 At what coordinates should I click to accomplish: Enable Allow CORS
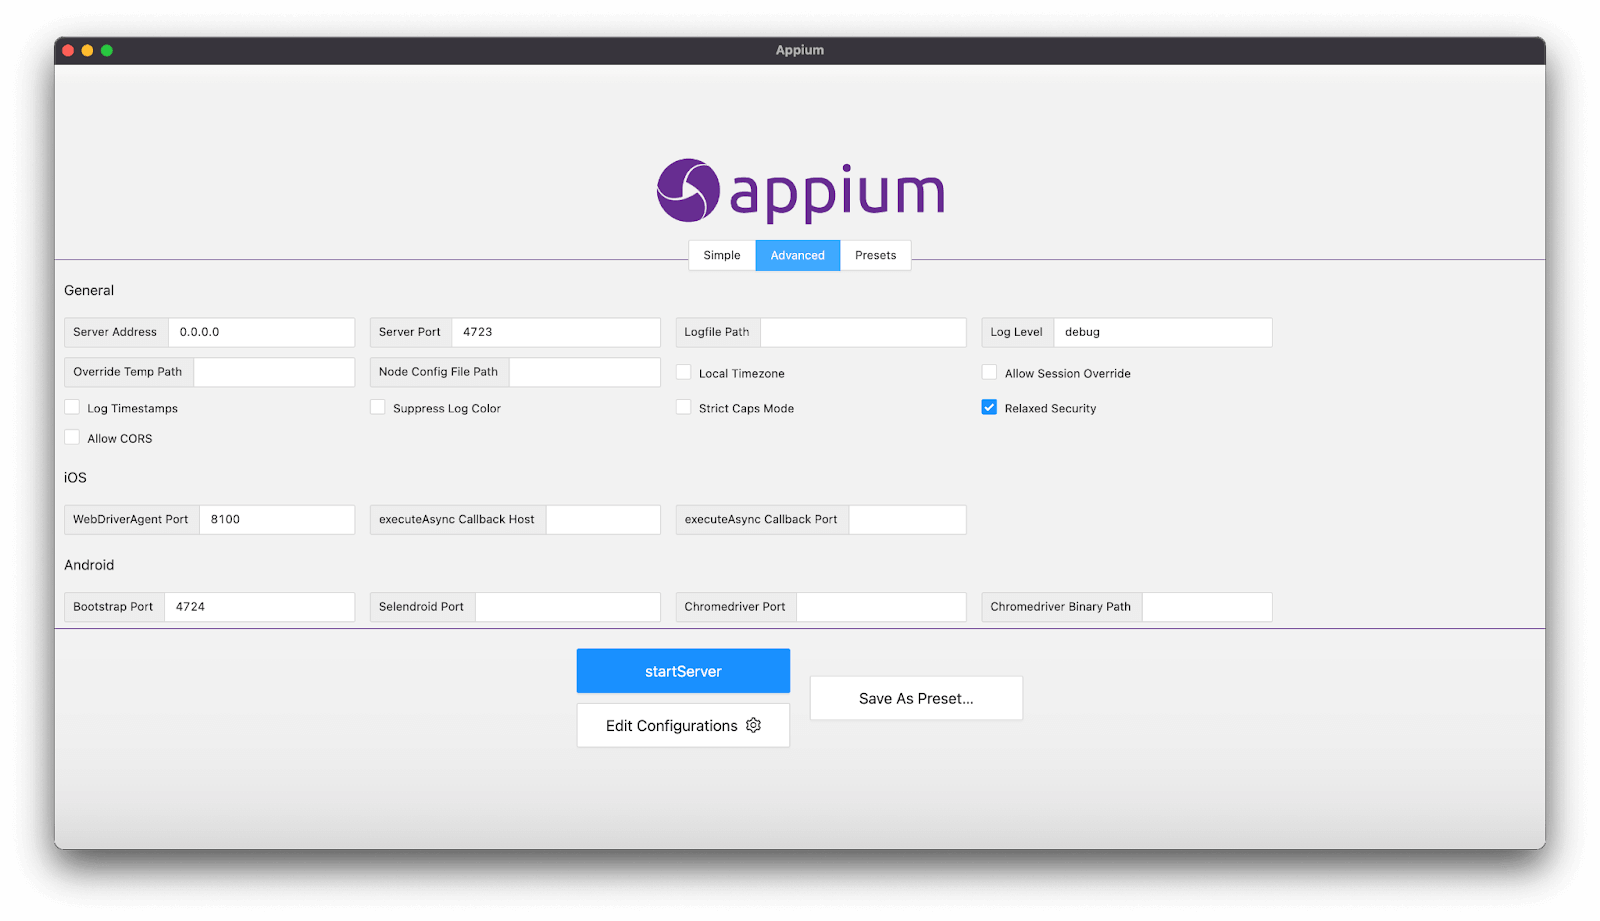point(71,437)
